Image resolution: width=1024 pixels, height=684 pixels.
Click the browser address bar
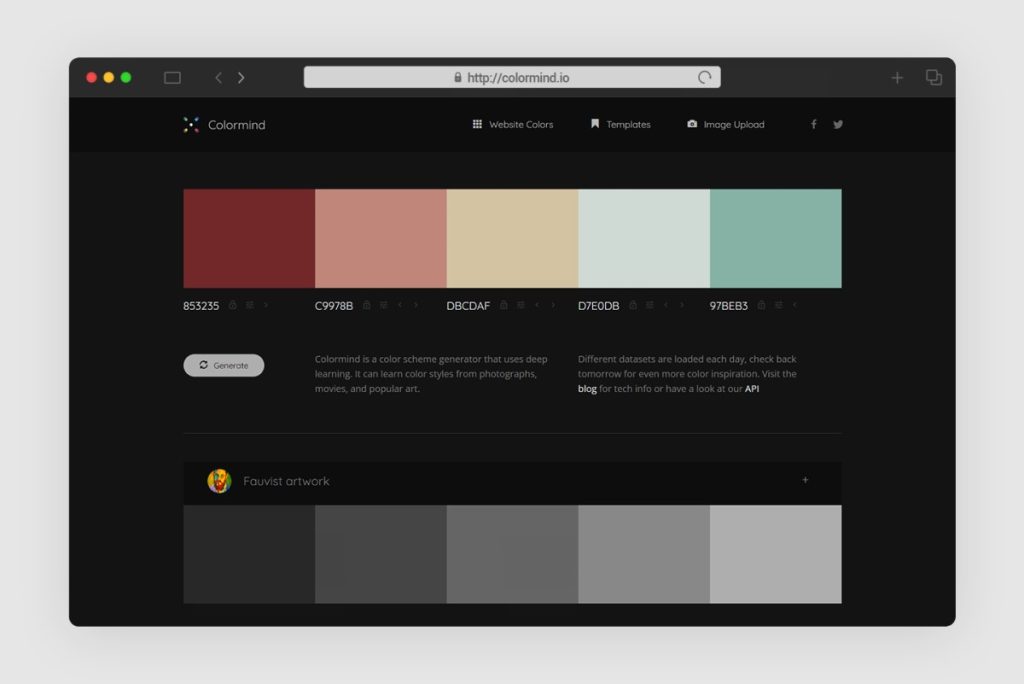coord(512,77)
